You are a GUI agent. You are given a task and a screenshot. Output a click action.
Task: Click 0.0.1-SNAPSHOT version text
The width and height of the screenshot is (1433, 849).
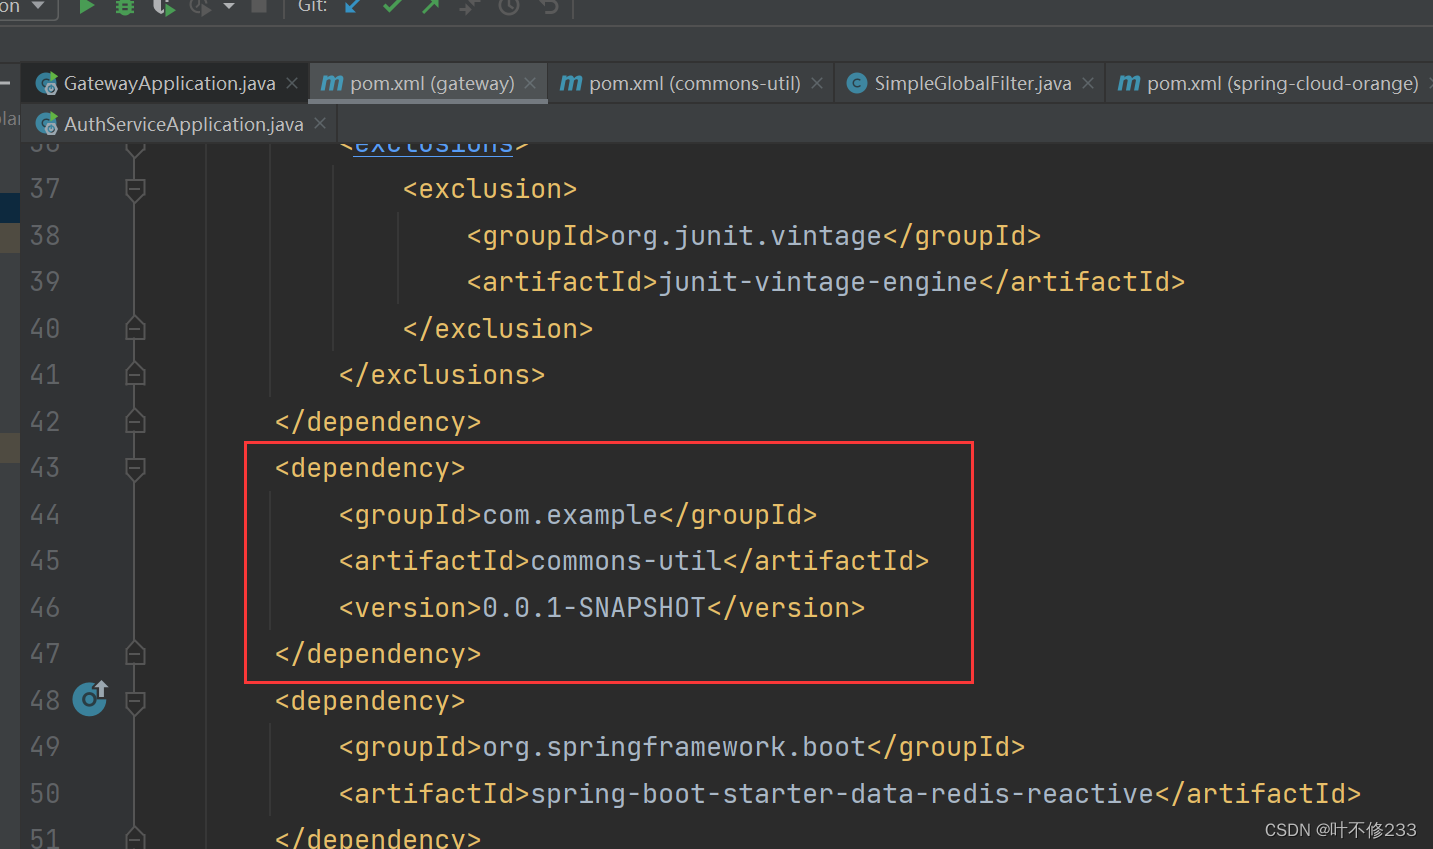click(x=594, y=608)
